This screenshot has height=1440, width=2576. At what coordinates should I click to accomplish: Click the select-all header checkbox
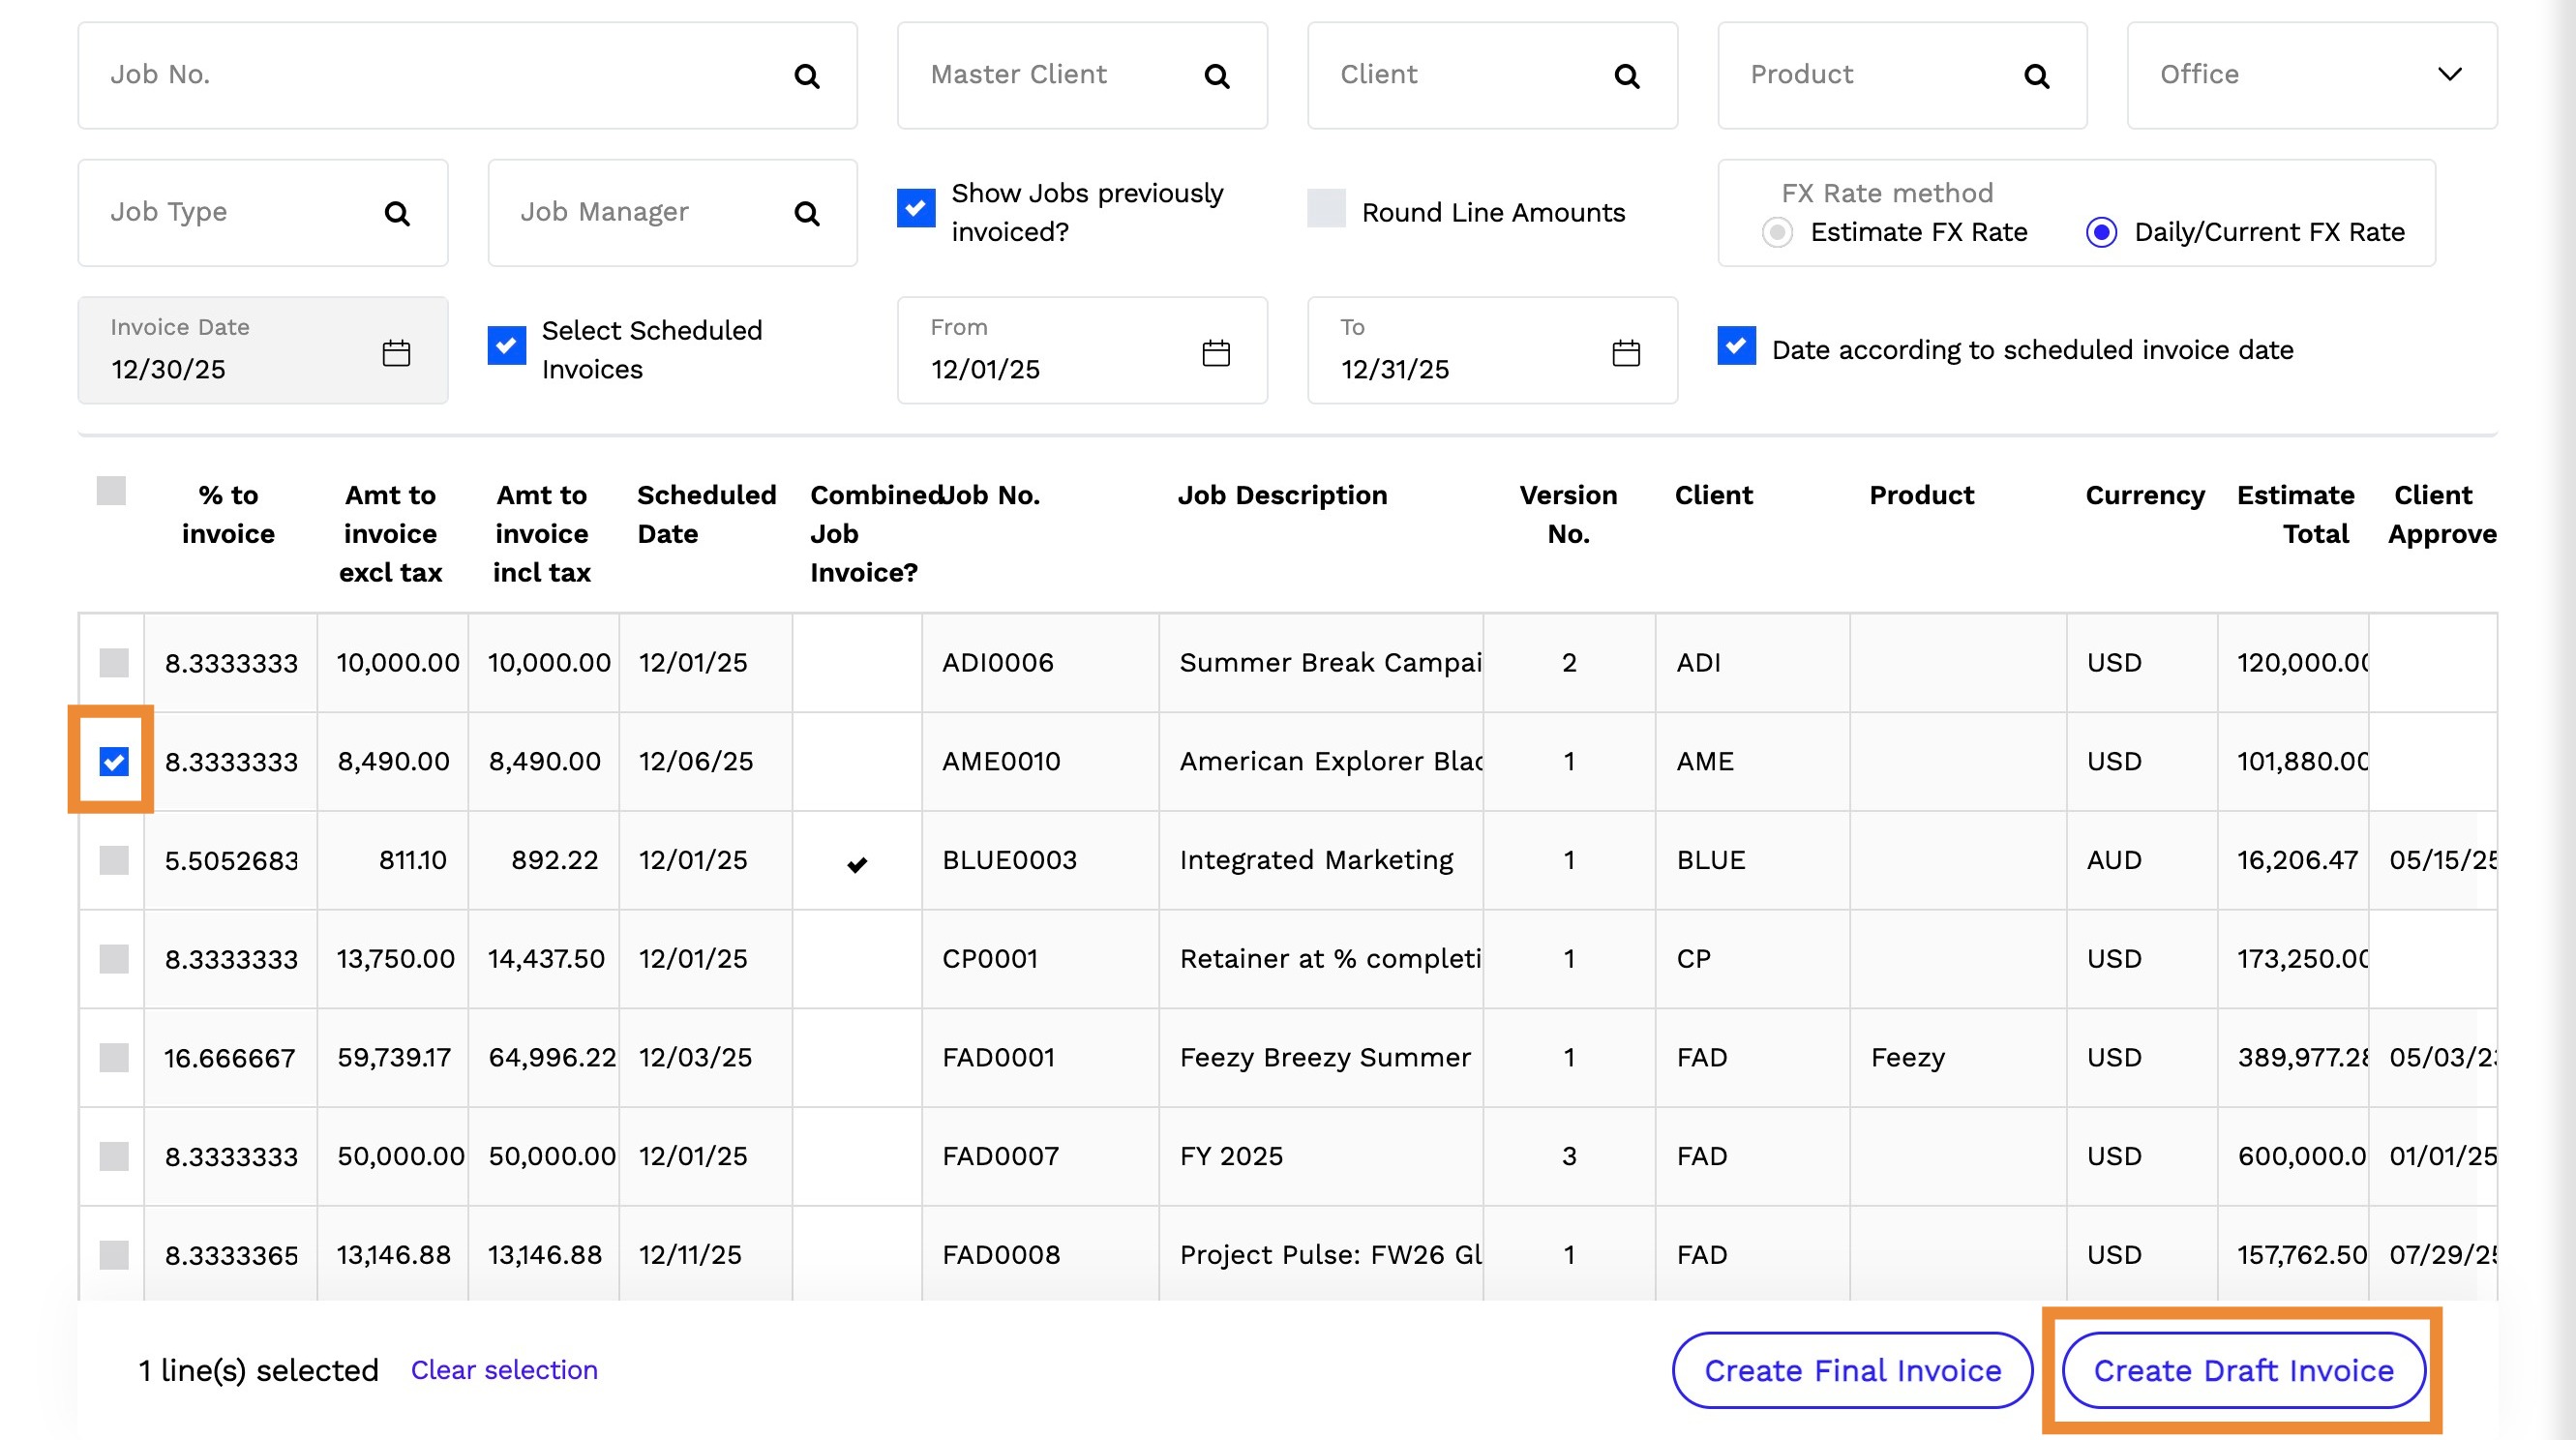point(111,491)
